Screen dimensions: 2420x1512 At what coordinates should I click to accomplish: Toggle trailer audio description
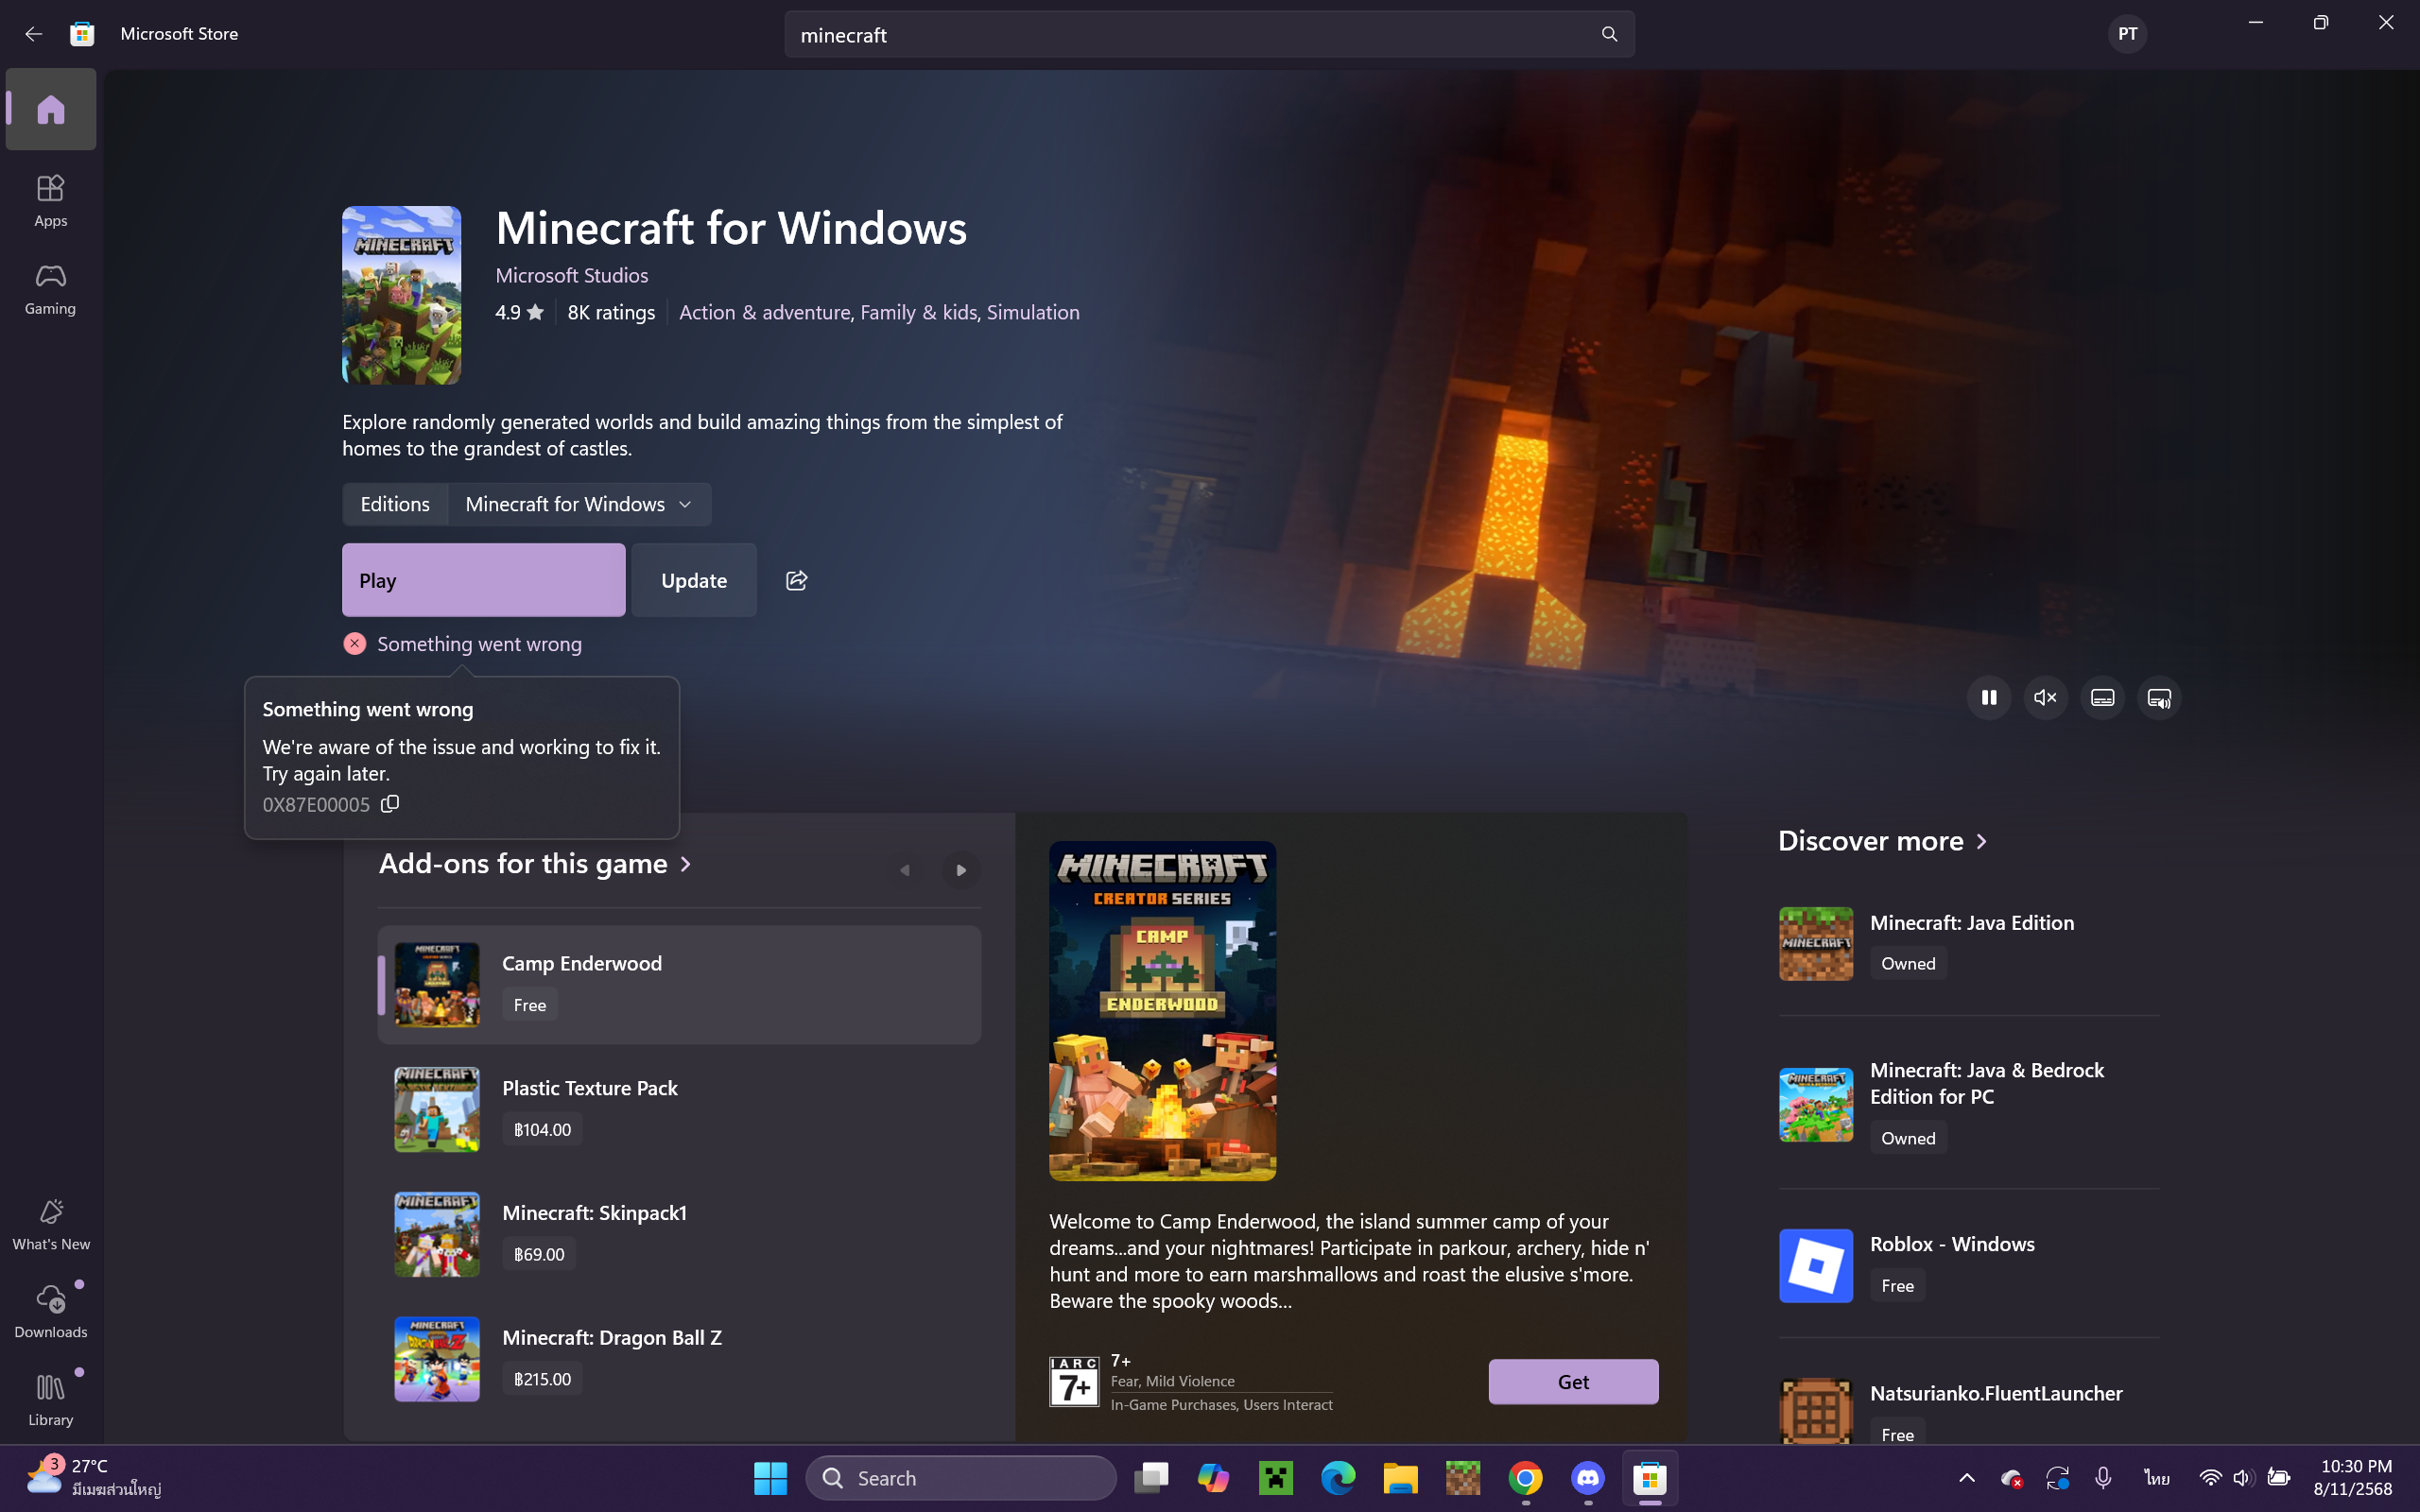point(2159,698)
